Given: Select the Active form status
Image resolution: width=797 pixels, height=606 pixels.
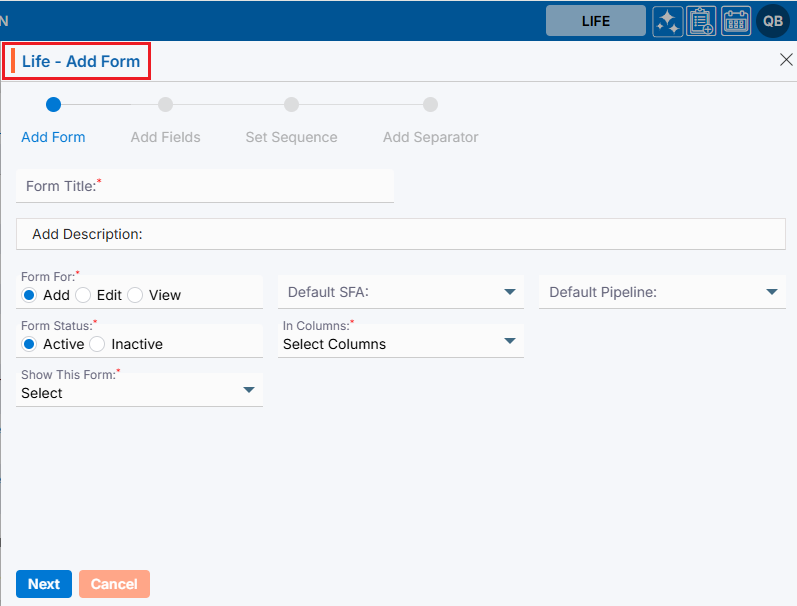Looking at the screenshot, I should tap(29, 344).
